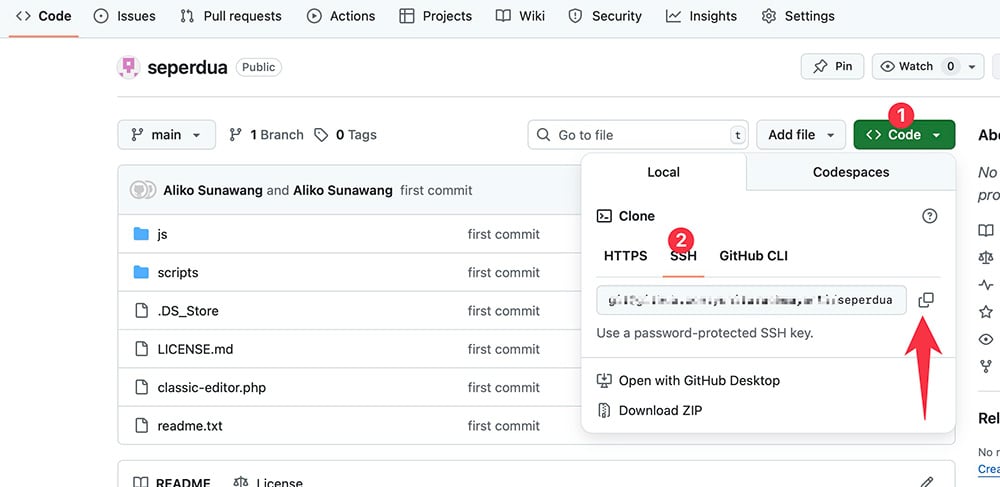Go to the Actions tab
The height and width of the screenshot is (487, 1000).
(x=341, y=16)
